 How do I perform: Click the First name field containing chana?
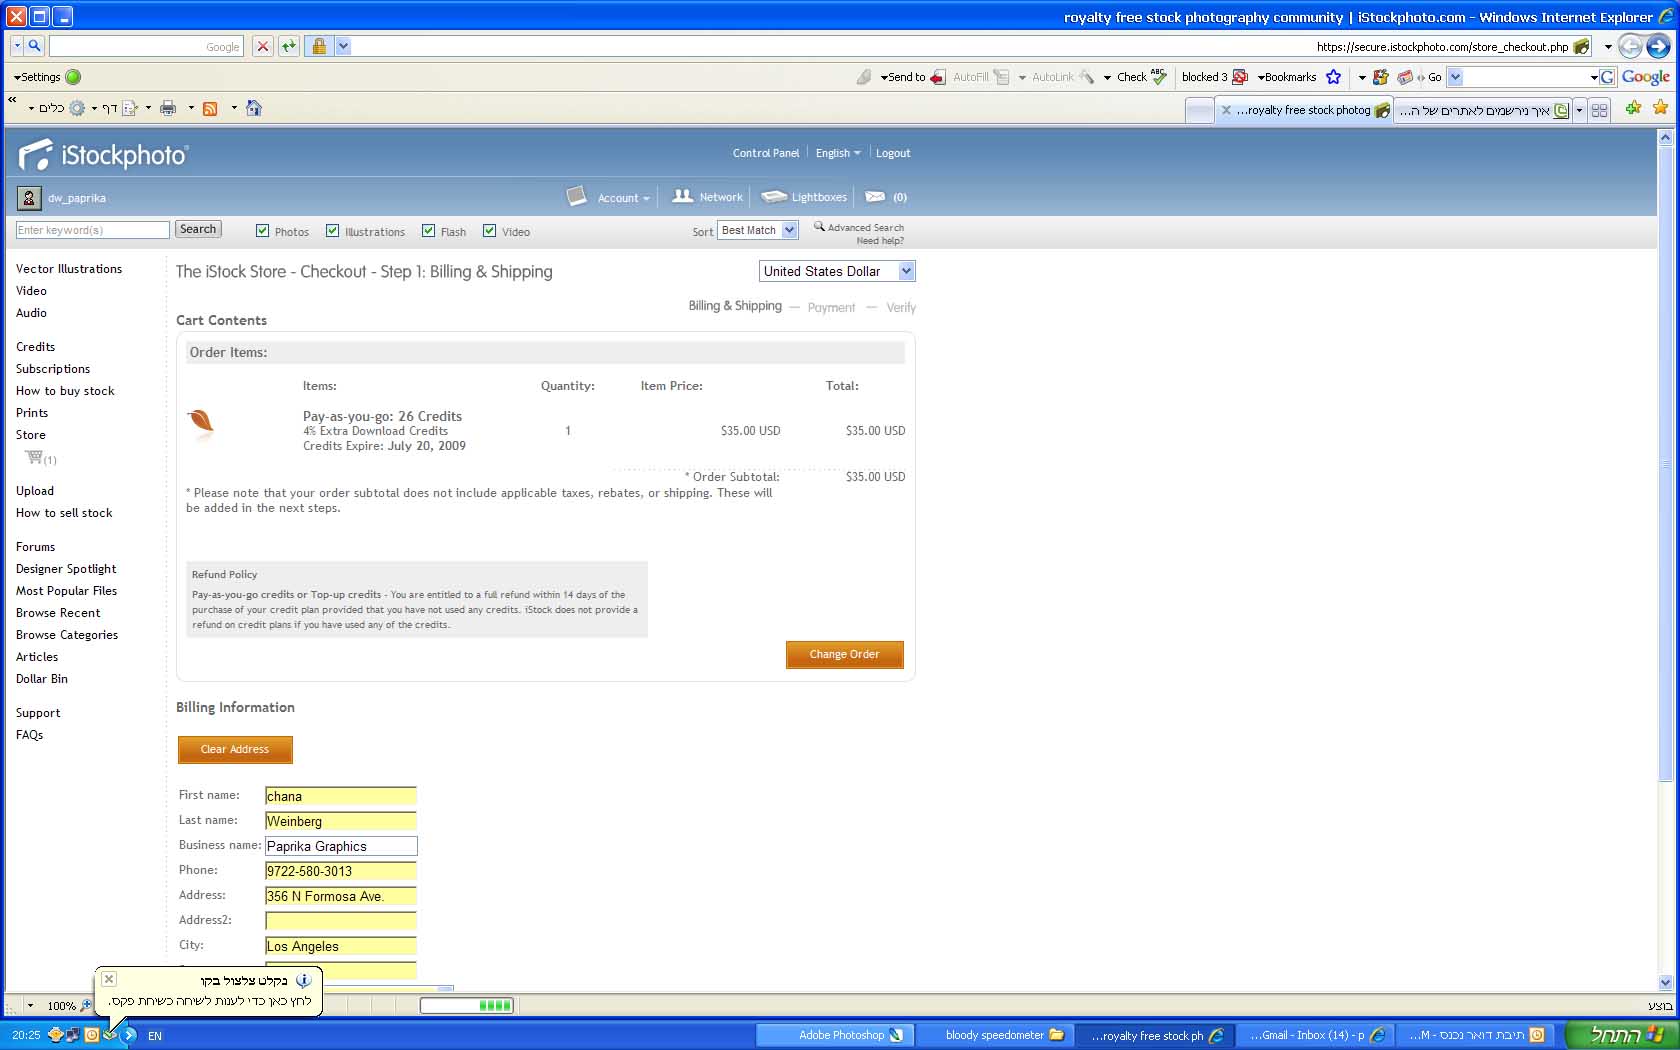coord(341,796)
